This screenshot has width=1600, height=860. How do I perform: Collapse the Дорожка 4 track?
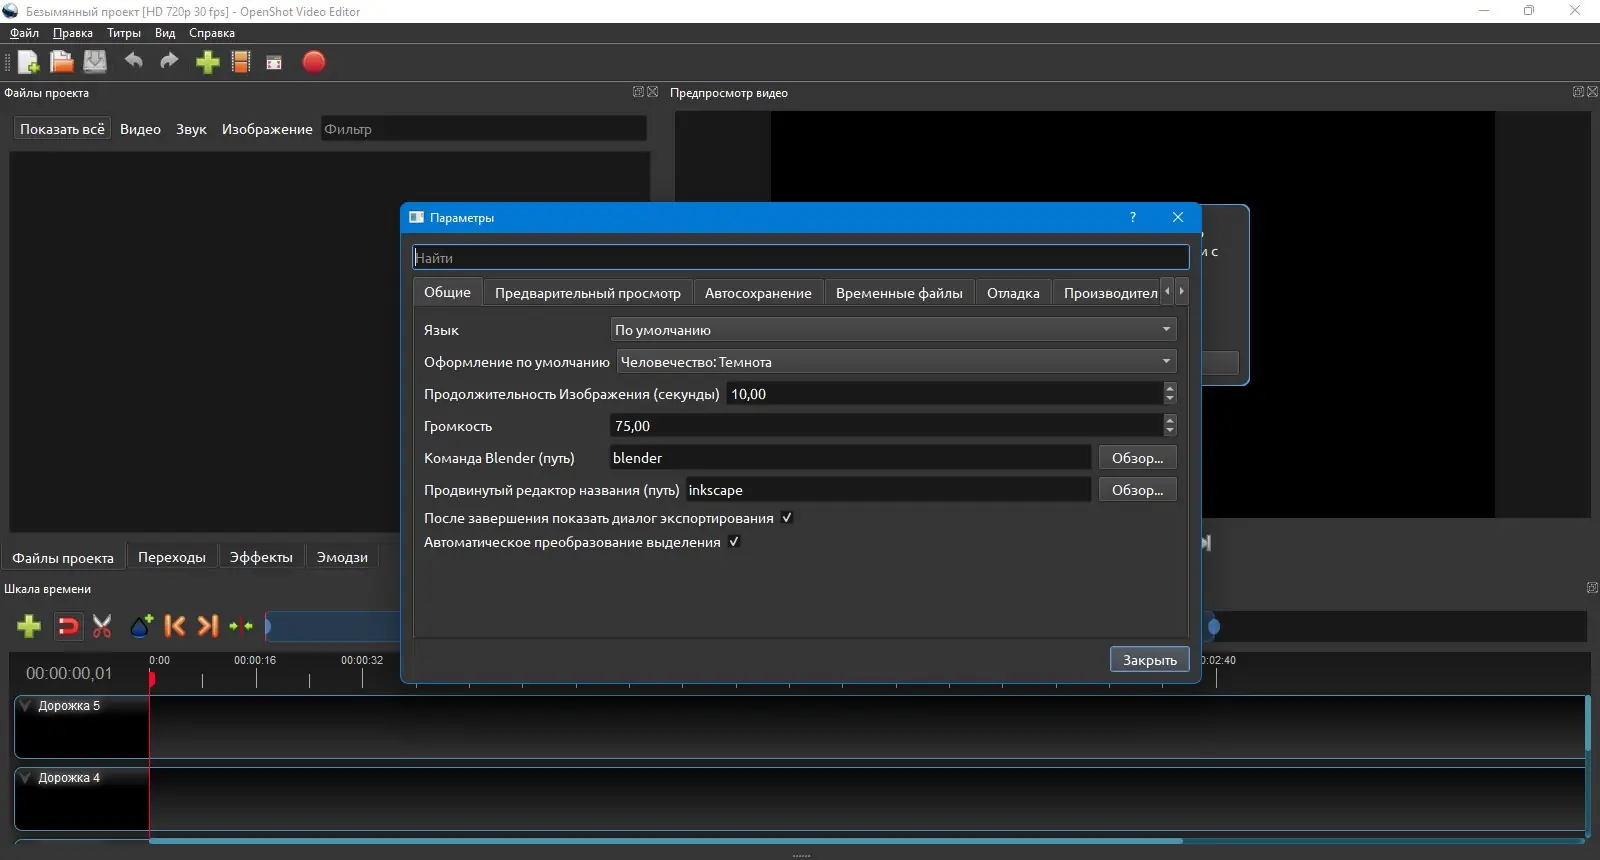pyautogui.click(x=26, y=778)
